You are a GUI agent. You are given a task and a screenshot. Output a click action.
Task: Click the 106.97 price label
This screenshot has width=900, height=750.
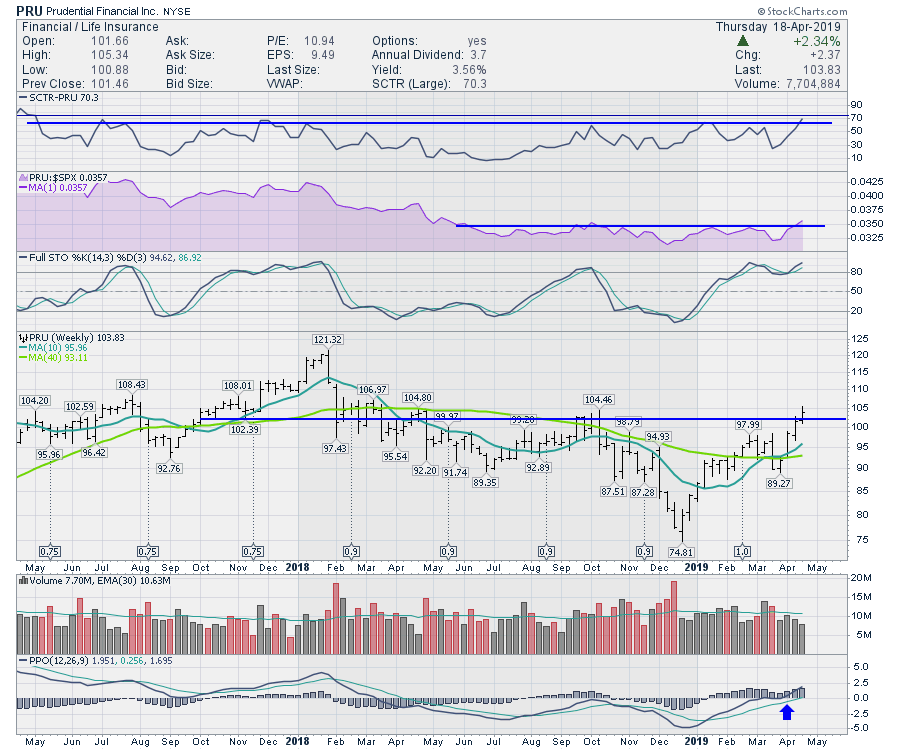pos(373,390)
